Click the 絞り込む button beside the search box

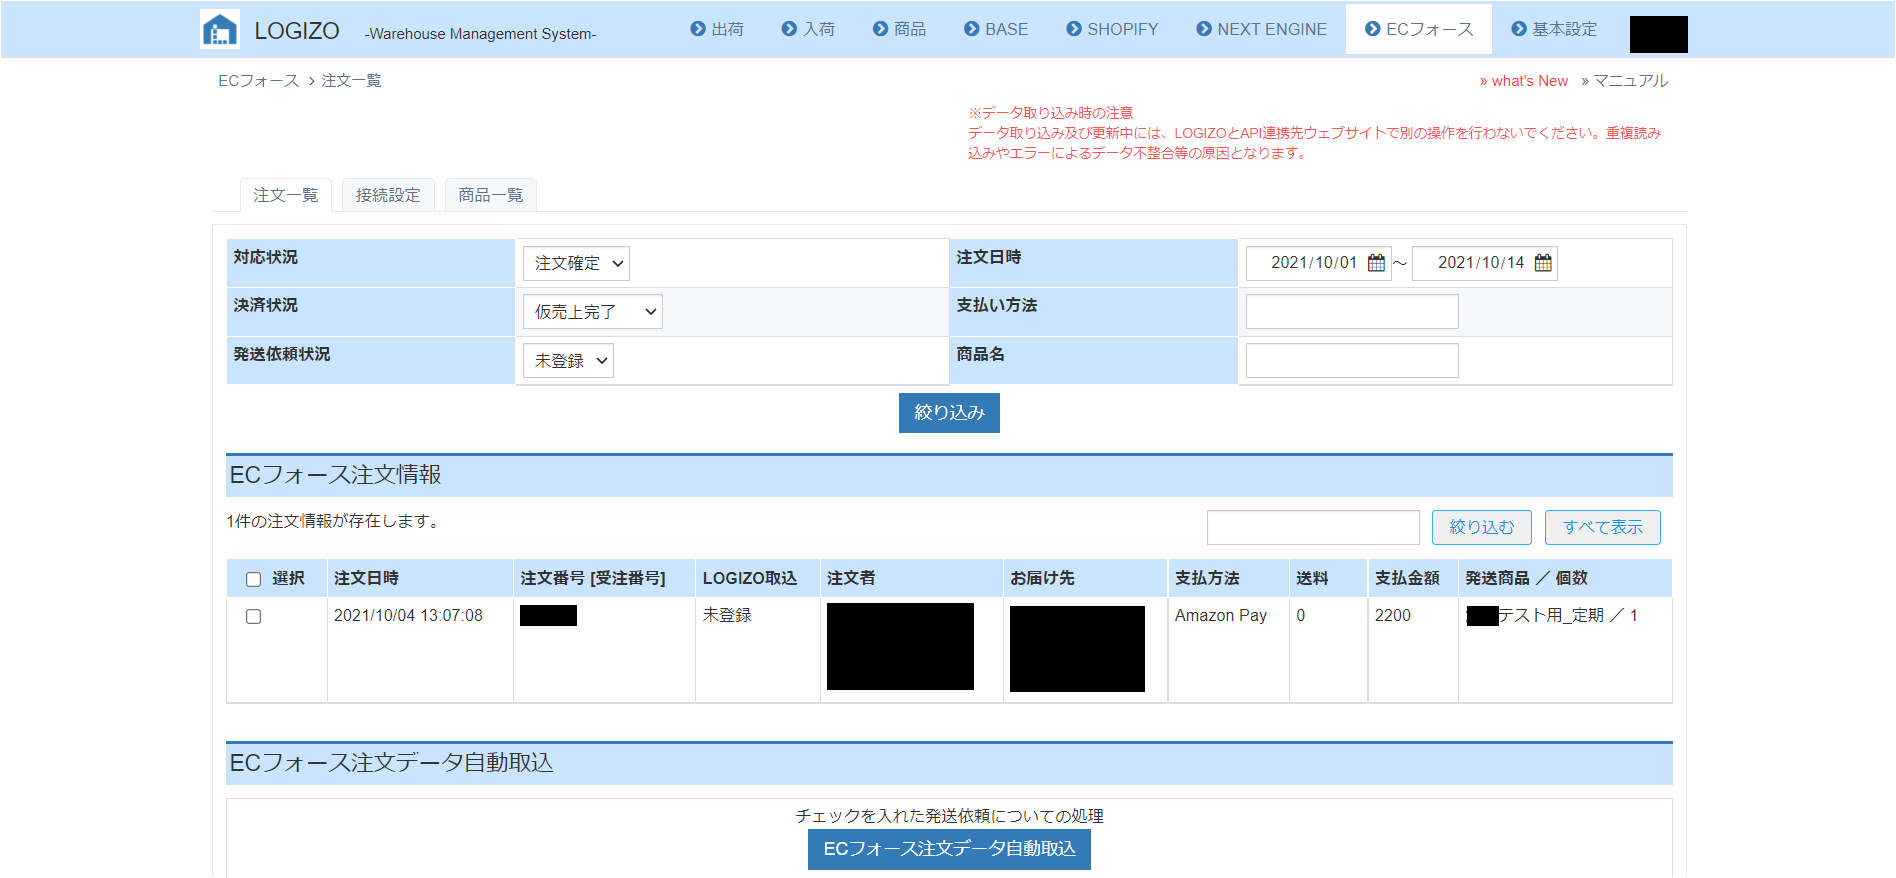(1482, 527)
